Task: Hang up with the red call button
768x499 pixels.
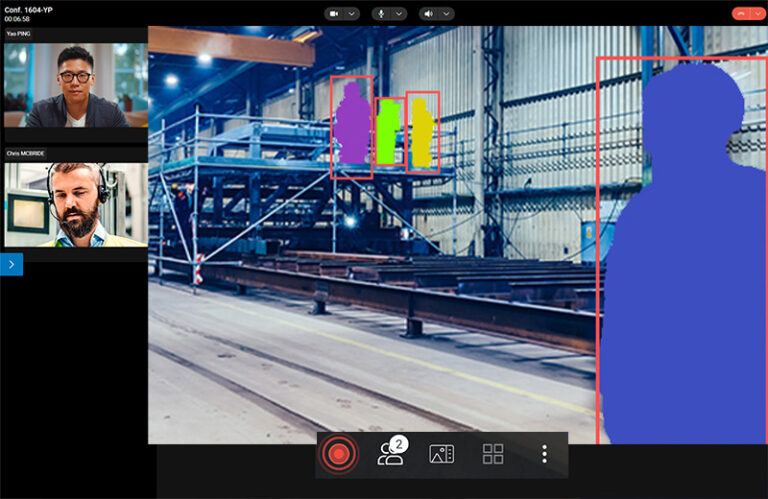Action: (x=739, y=14)
